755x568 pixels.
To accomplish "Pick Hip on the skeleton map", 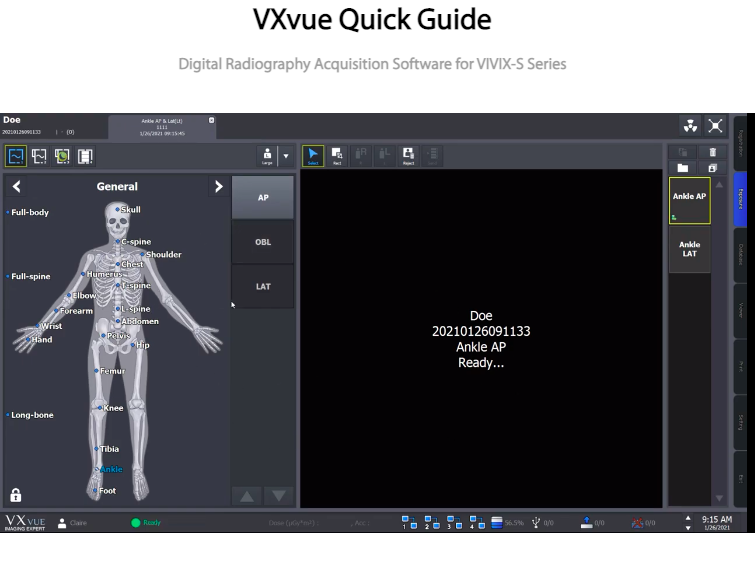I will click(140, 345).
